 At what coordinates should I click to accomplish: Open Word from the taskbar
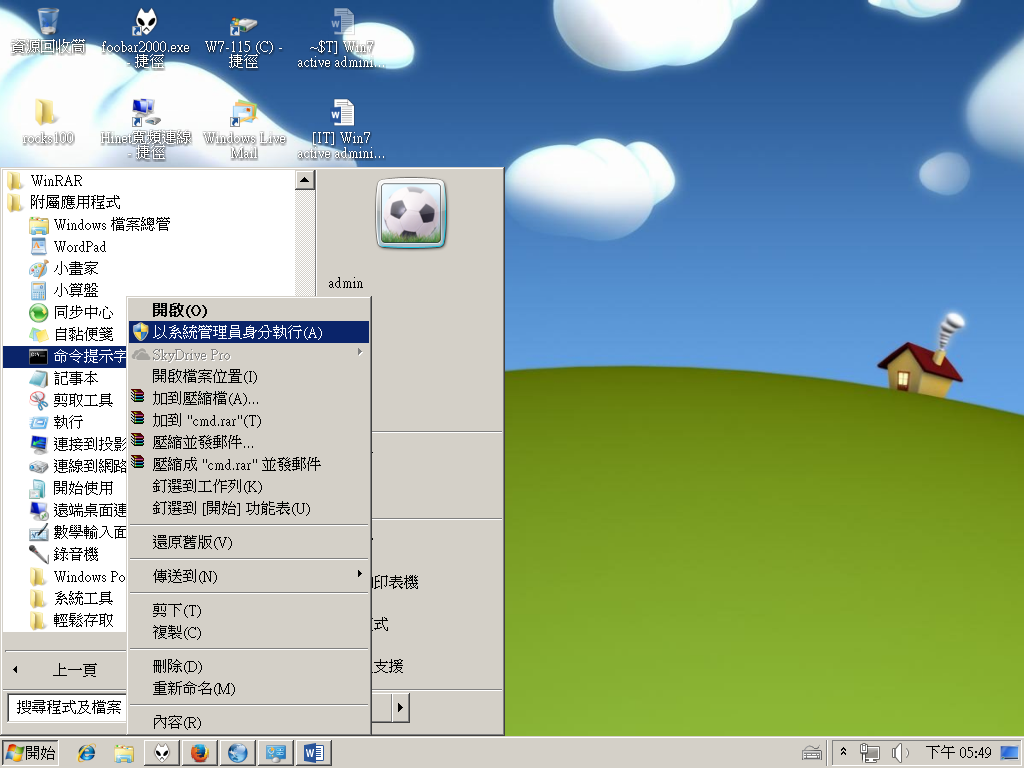click(x=314, y=753)
